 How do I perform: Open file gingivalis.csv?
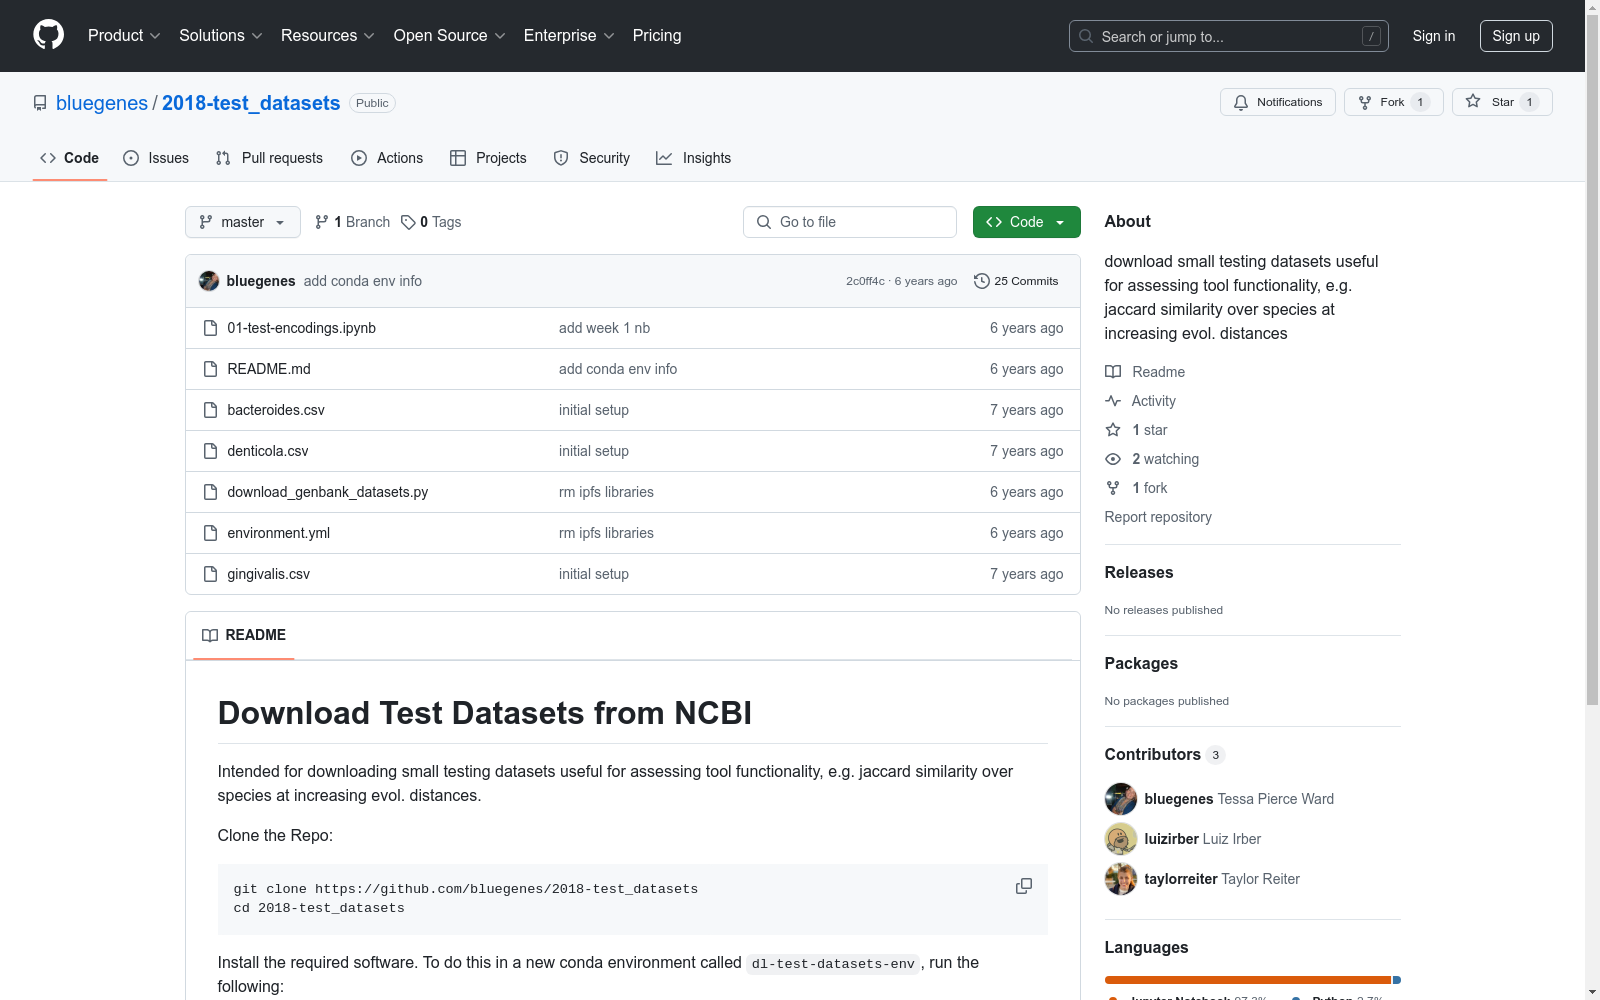(x=269, y=574)
